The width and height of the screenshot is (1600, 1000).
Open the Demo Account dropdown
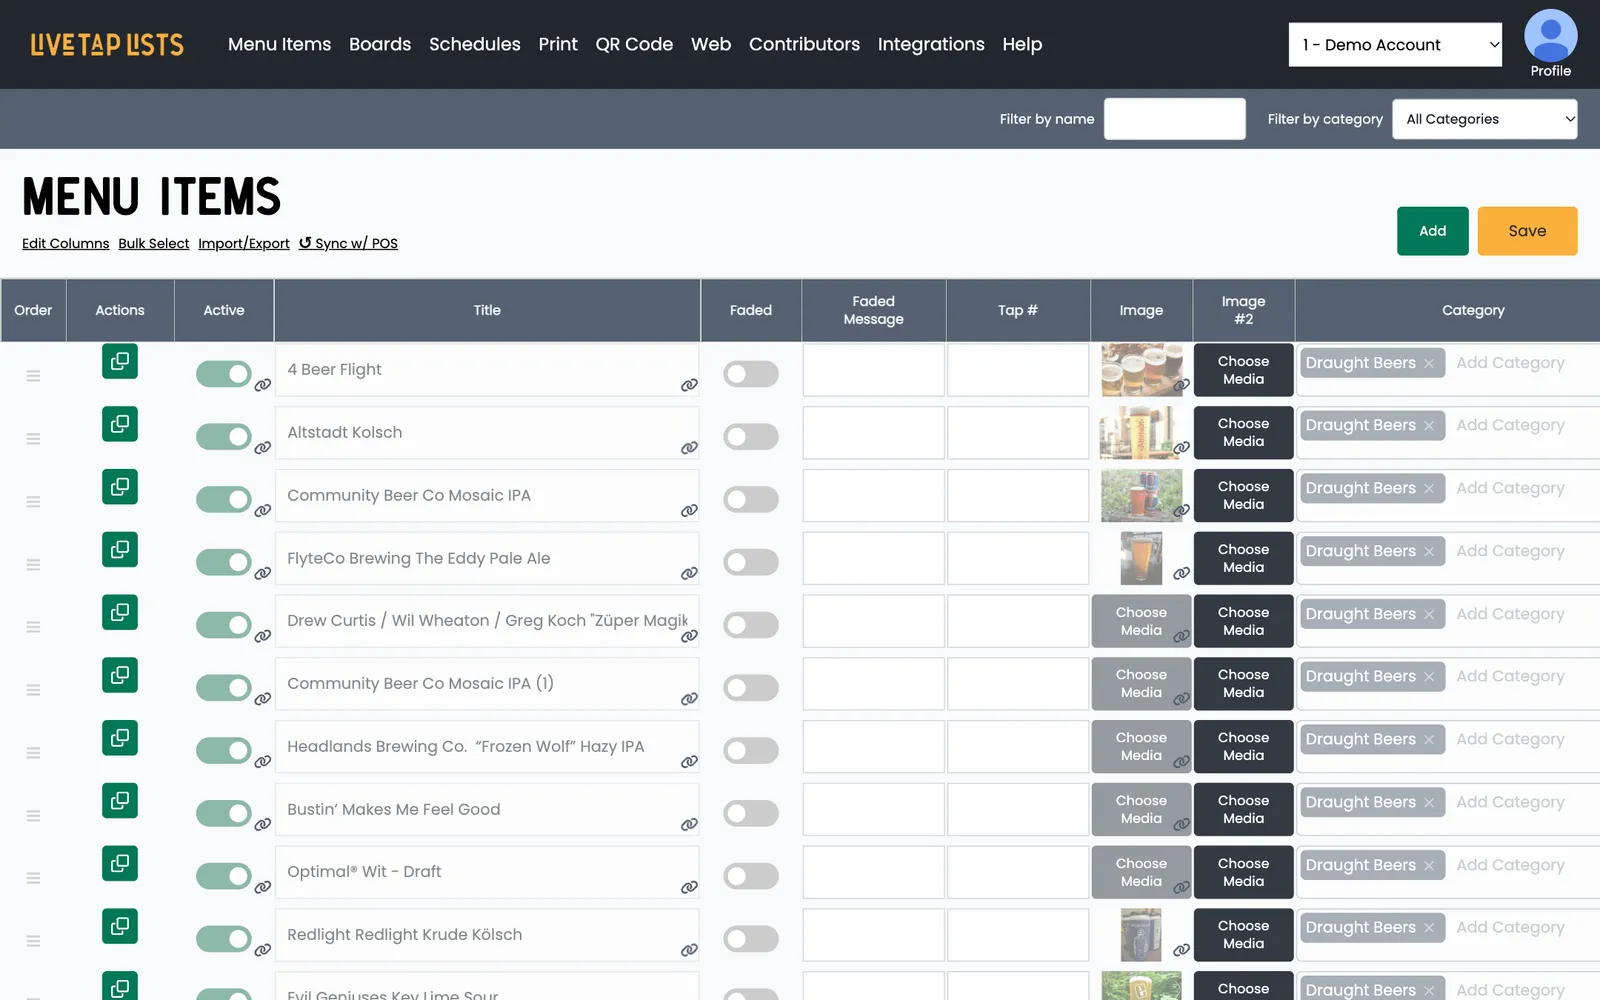point(1395,44)
